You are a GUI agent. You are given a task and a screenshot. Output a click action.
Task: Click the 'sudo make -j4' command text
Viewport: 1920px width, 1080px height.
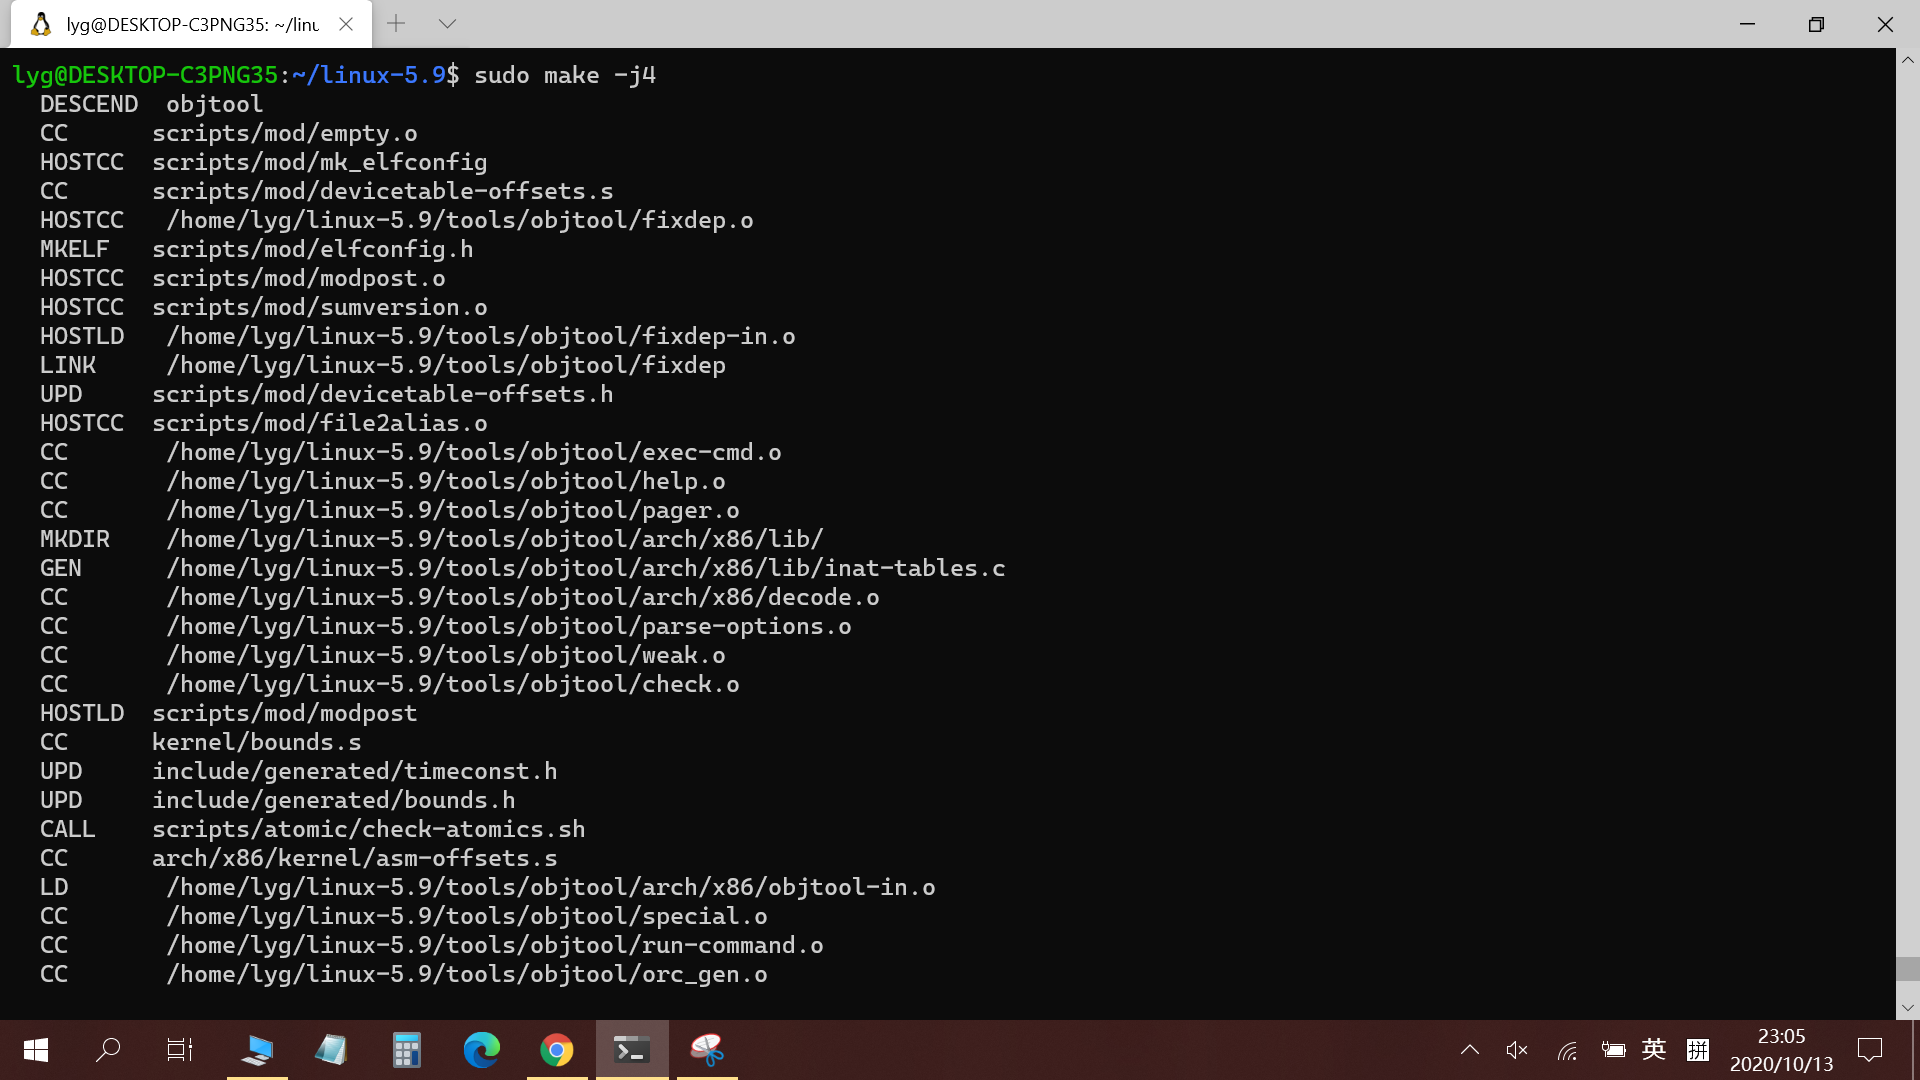tap(565, 76)
